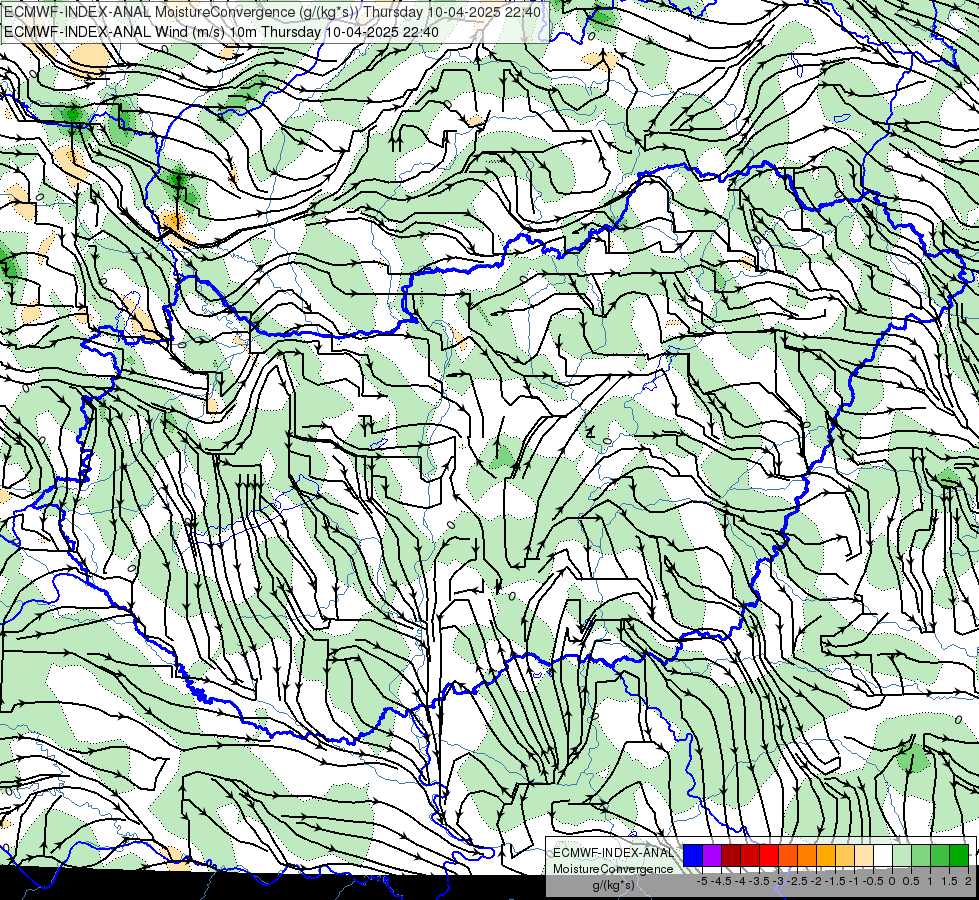
Task: Choose the dark green swatch between 1.5 and 2
Action: tap(959, 855)
